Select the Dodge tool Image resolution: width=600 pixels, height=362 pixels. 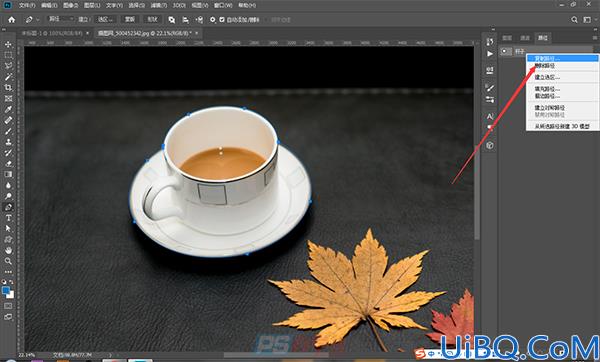point(8,196)
